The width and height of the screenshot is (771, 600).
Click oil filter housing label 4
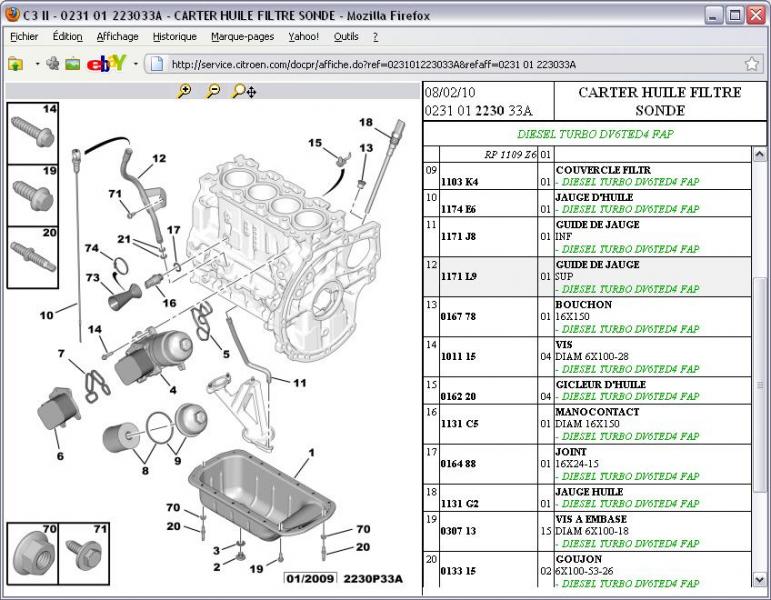point(173,390)
